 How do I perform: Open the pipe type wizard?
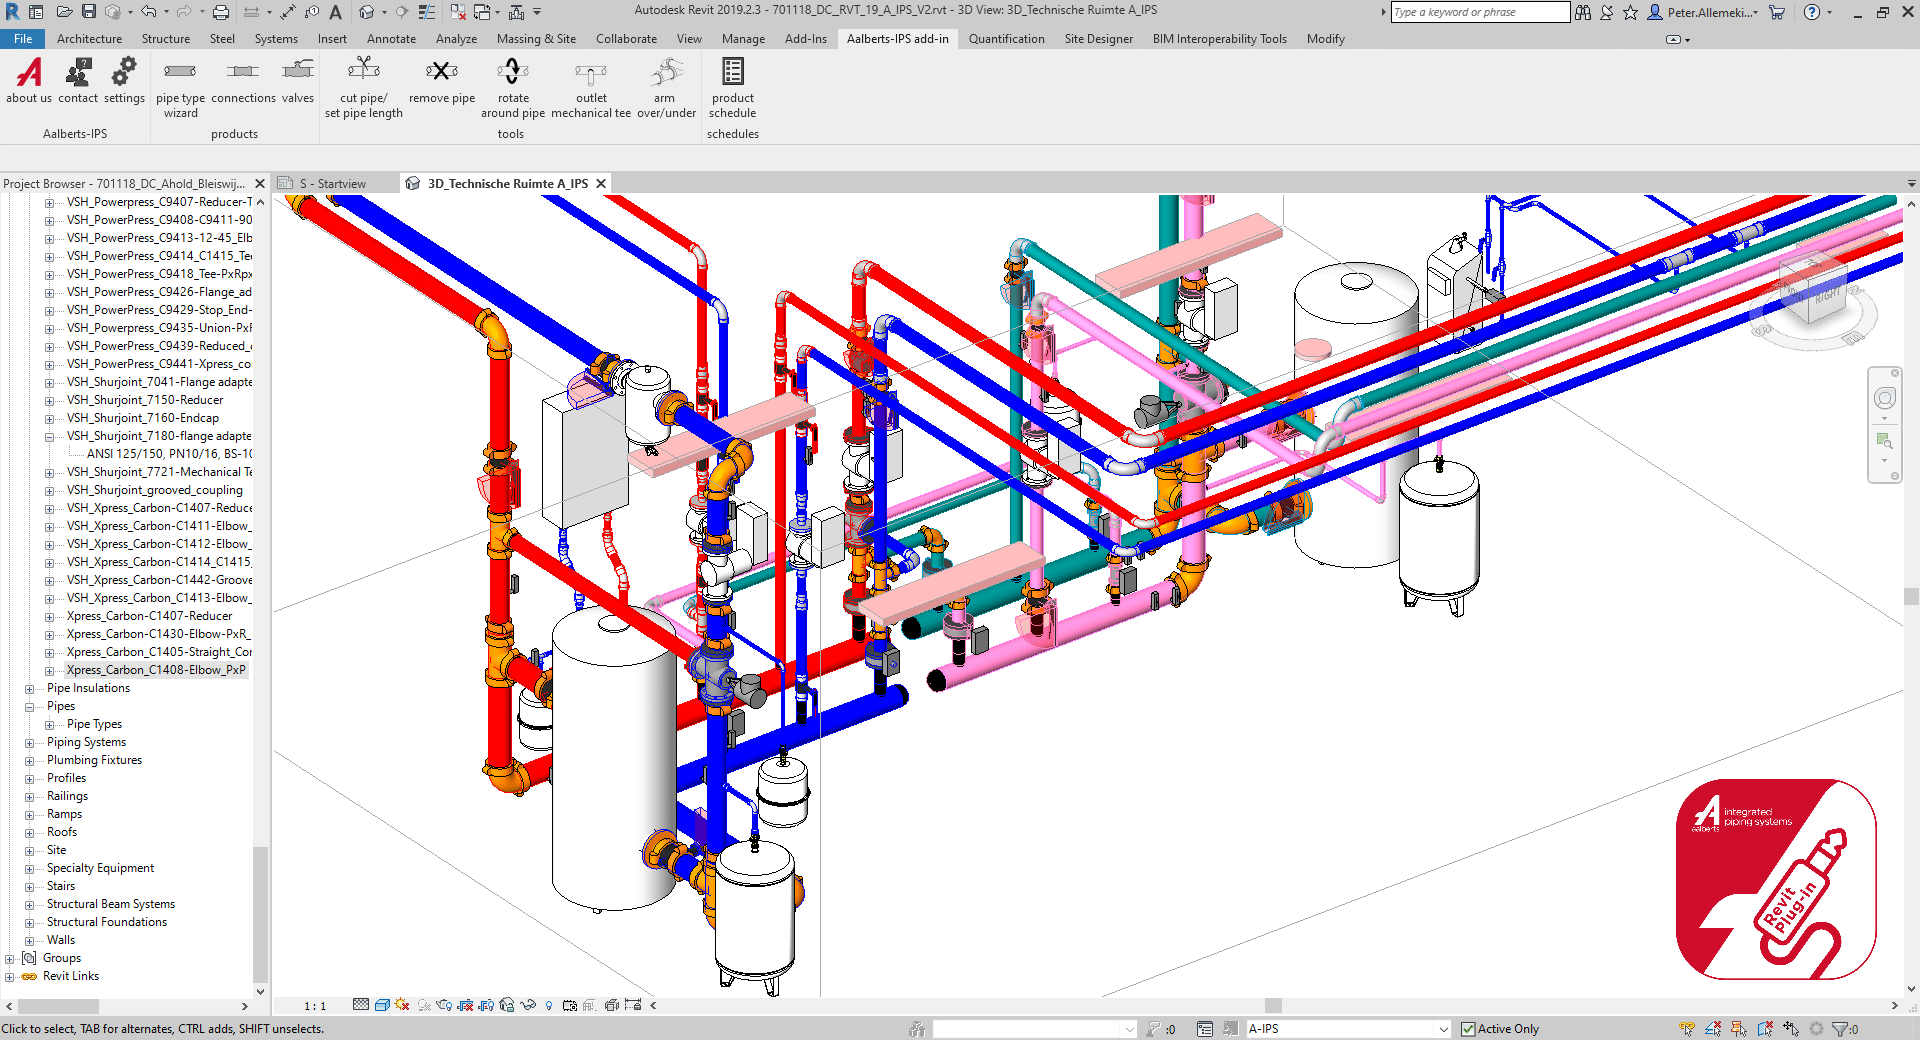tap(180, 85)
